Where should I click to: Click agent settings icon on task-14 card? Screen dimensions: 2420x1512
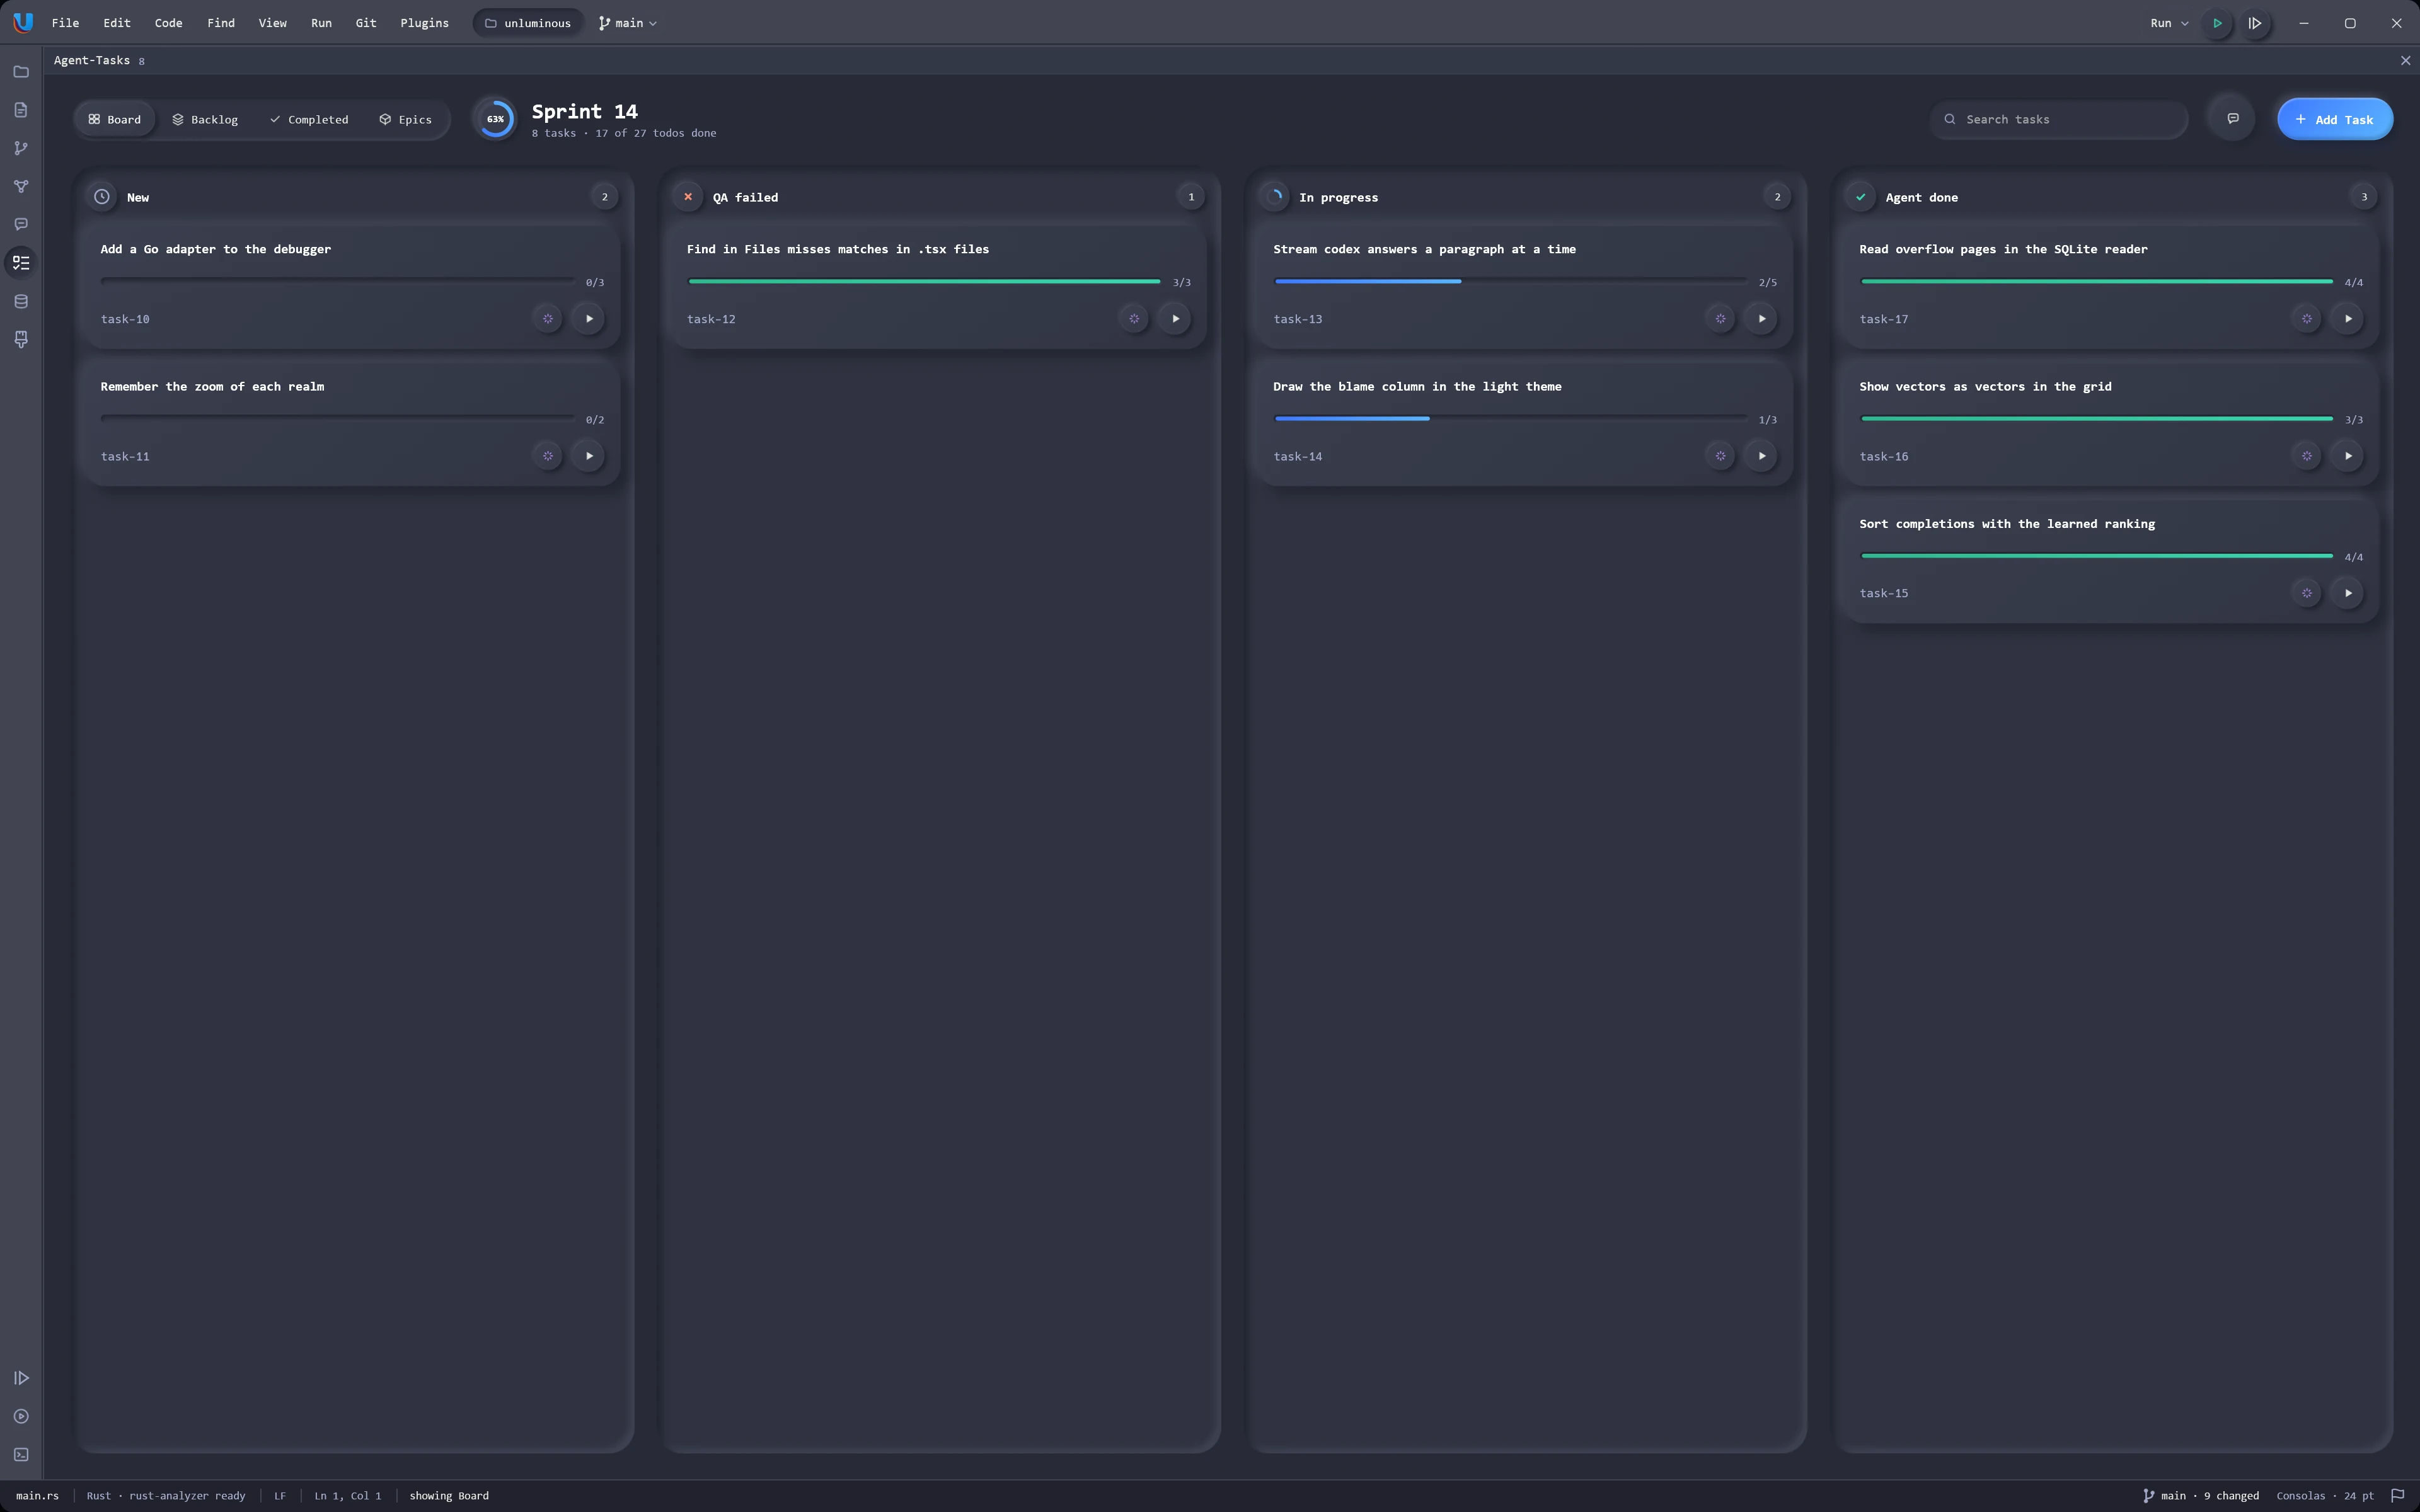pyautogui.click(x=1720, y=456)
